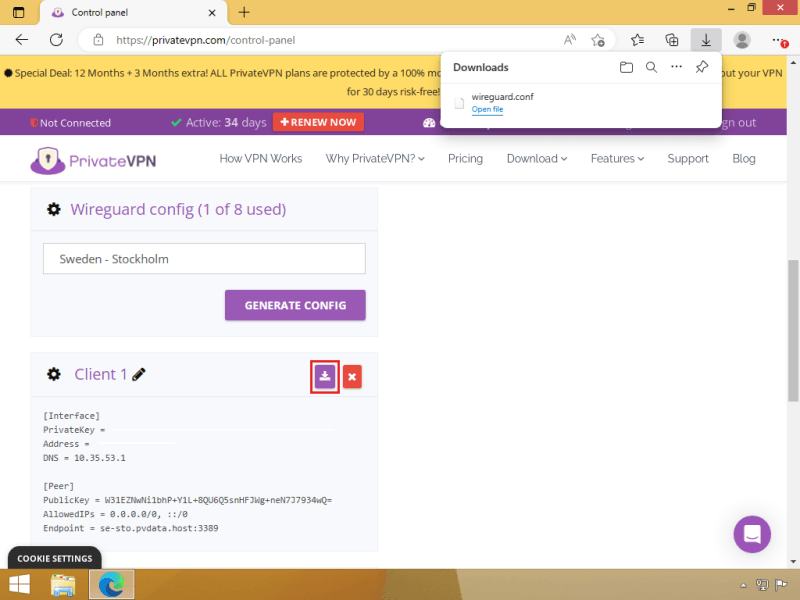
Task: Pin the Downloads panel
Action: tap(702, 67)
